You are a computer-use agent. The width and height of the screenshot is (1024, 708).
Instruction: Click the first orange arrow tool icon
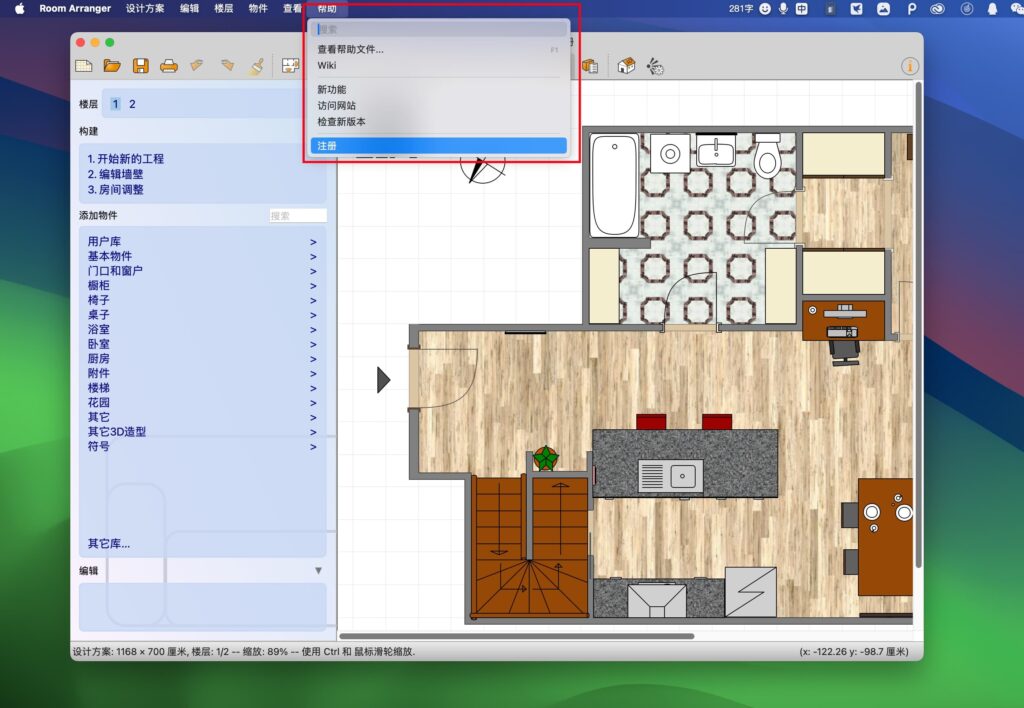coord(196,65)
